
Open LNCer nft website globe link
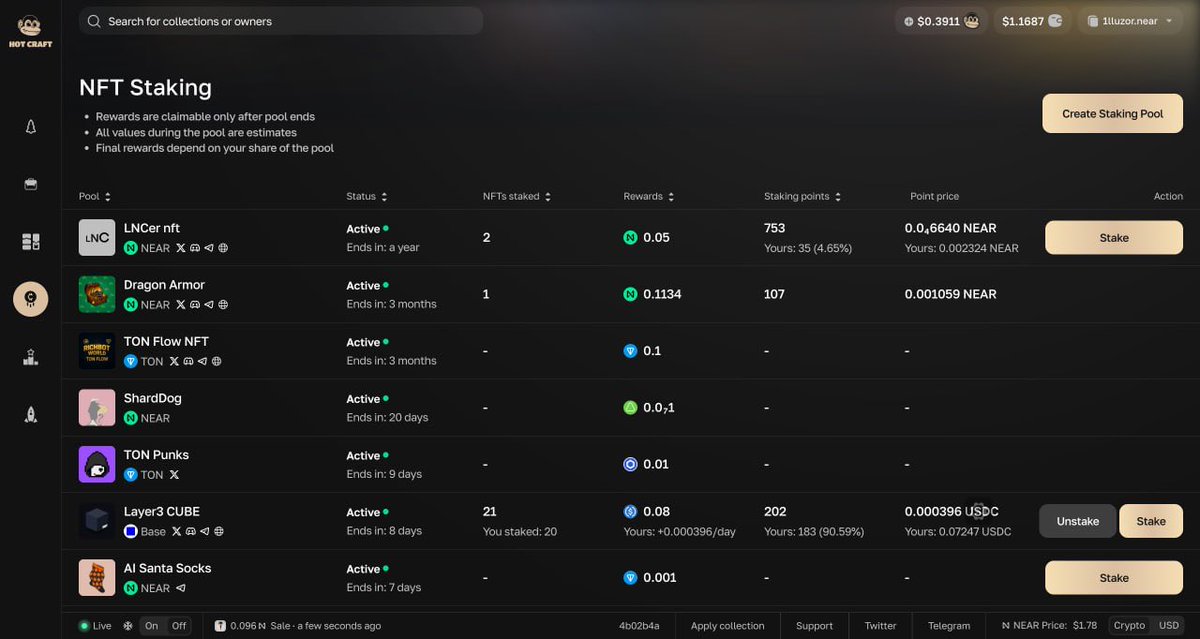[223, 248]
